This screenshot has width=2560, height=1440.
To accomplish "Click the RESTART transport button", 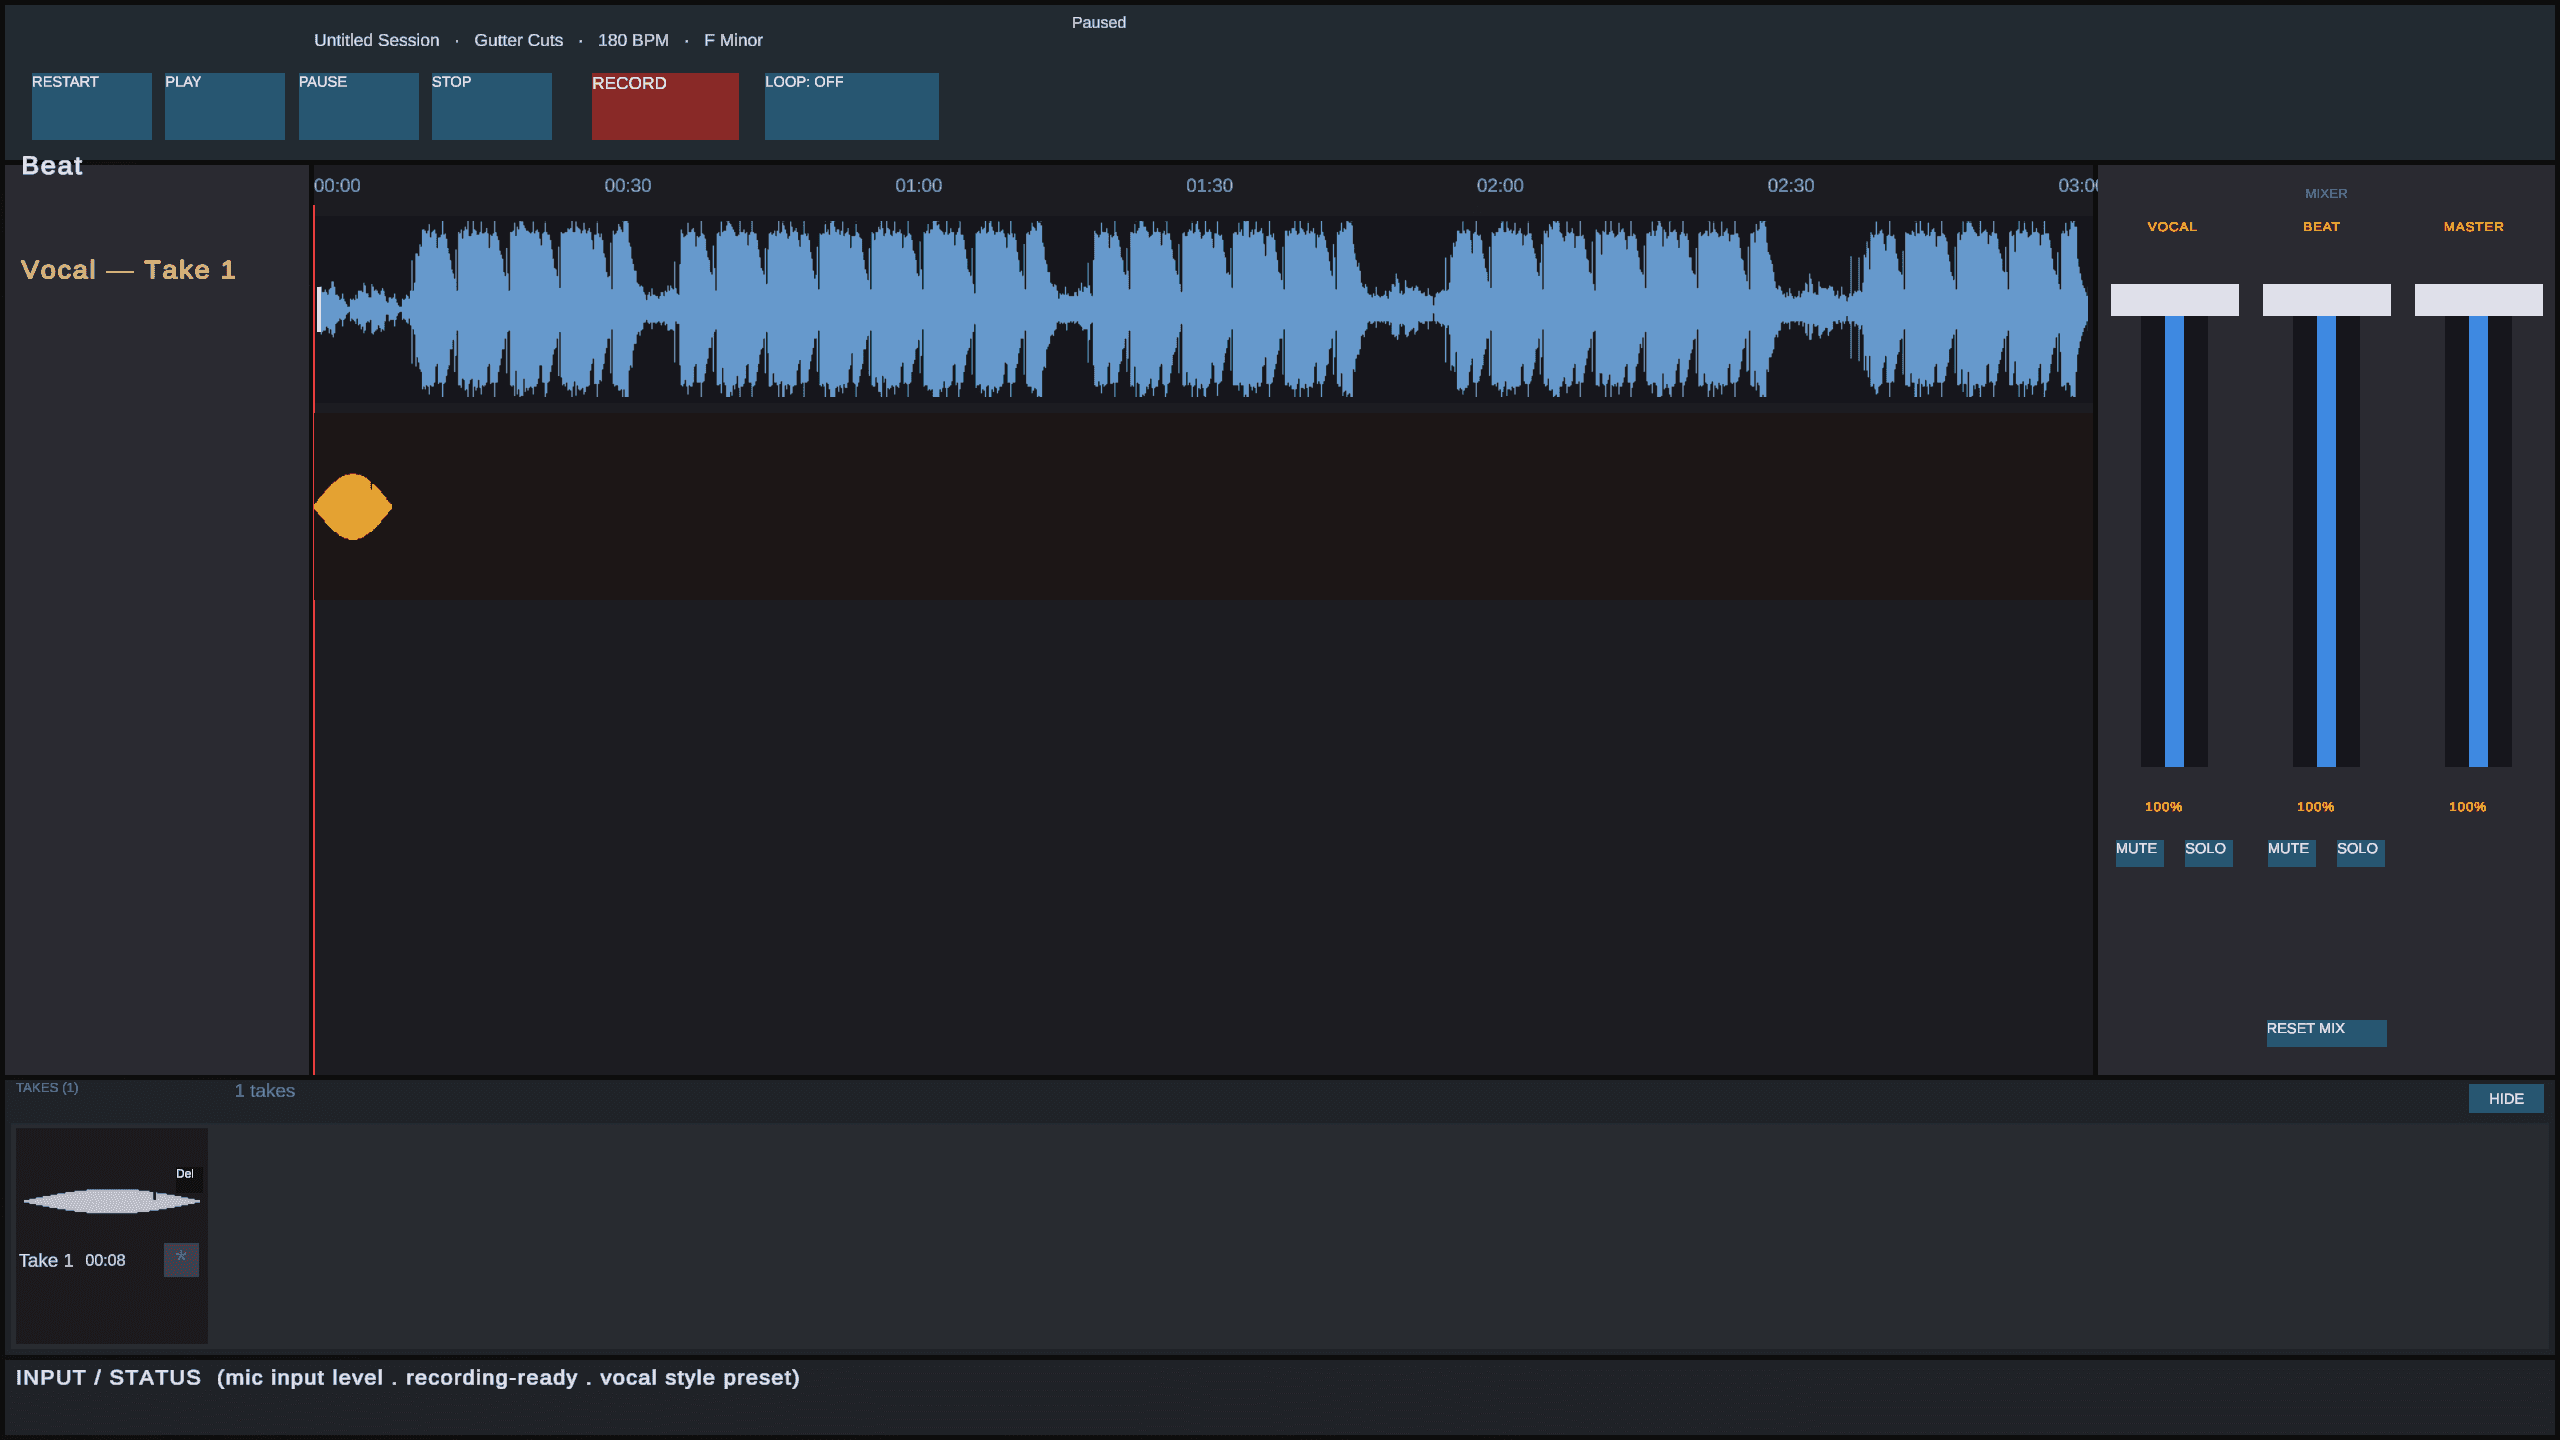I will pyautogui.click(x=91, y=106).
